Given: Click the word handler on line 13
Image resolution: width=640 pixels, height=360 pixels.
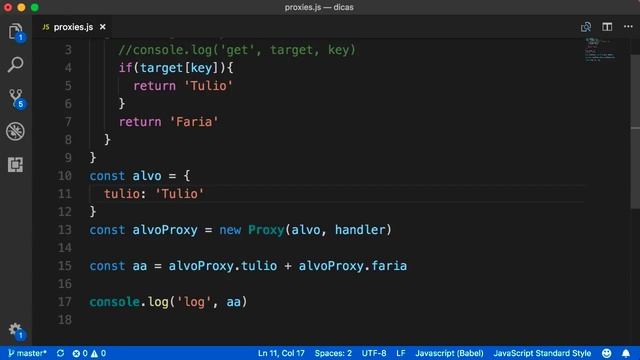Looking at the screenshot, I should pyautogui.click(x=360, y=230).
